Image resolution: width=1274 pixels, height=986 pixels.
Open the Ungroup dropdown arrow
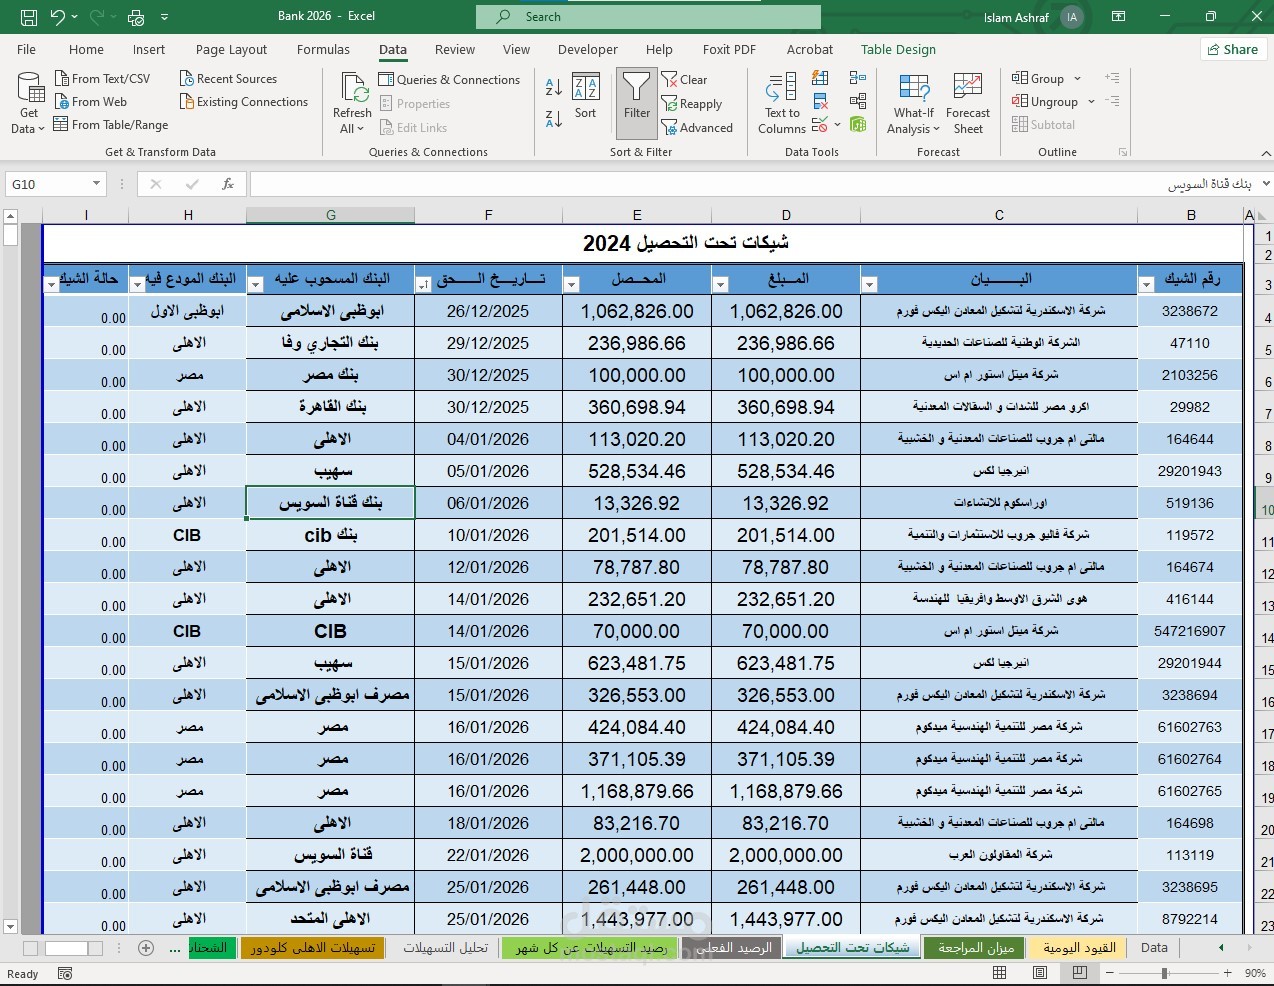click(1091, 101)
